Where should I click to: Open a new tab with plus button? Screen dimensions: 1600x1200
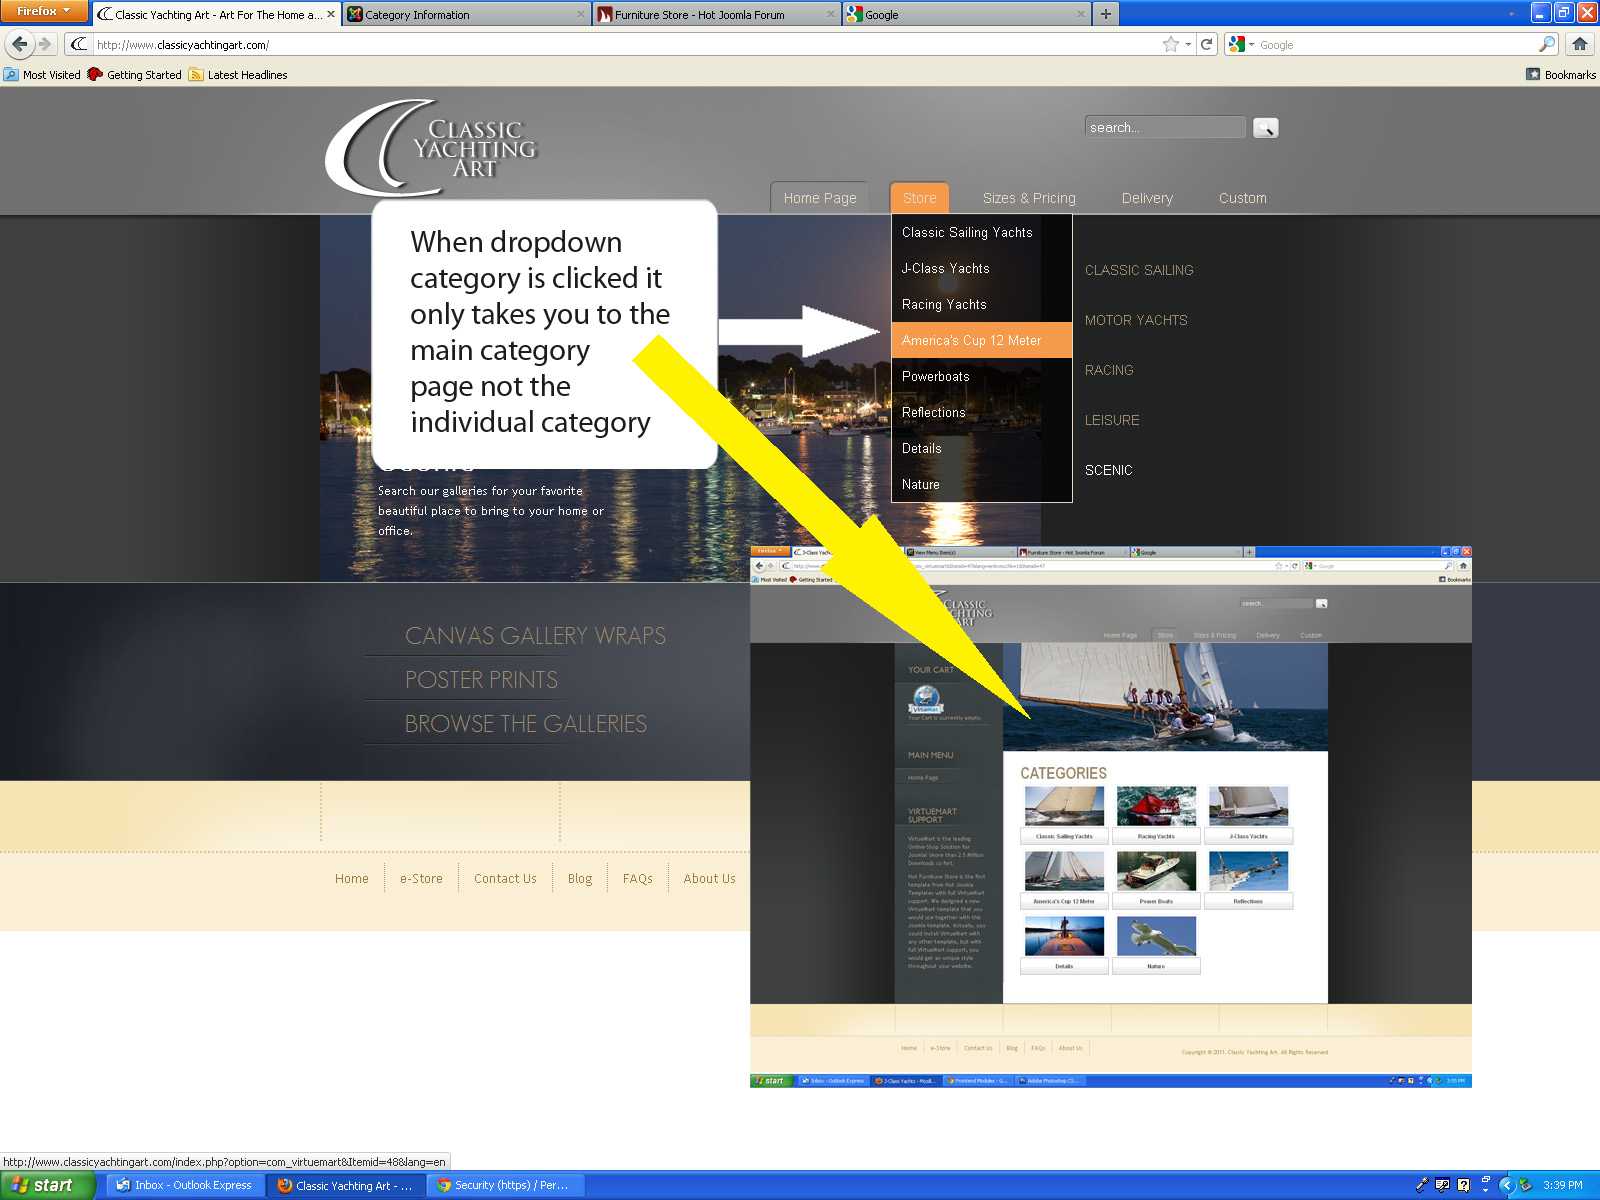(1105, 14)
